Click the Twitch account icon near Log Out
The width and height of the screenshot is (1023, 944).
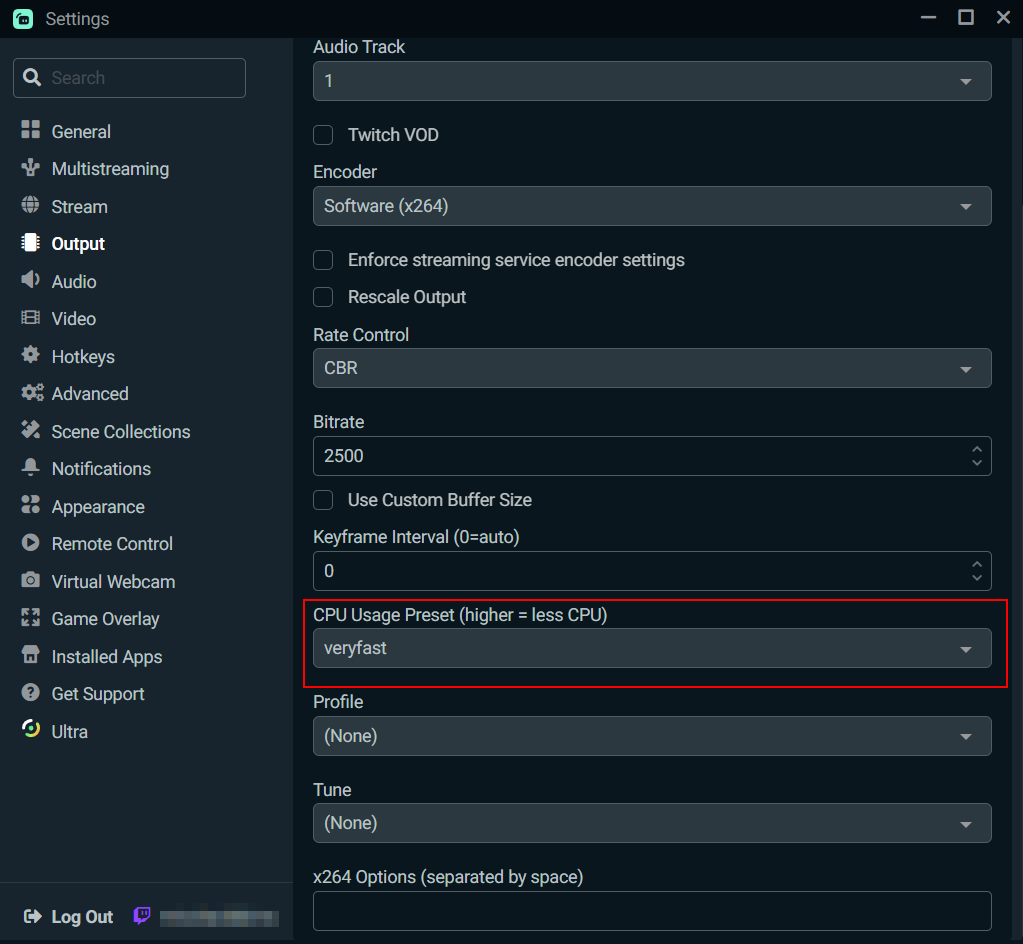pos(141,915)
